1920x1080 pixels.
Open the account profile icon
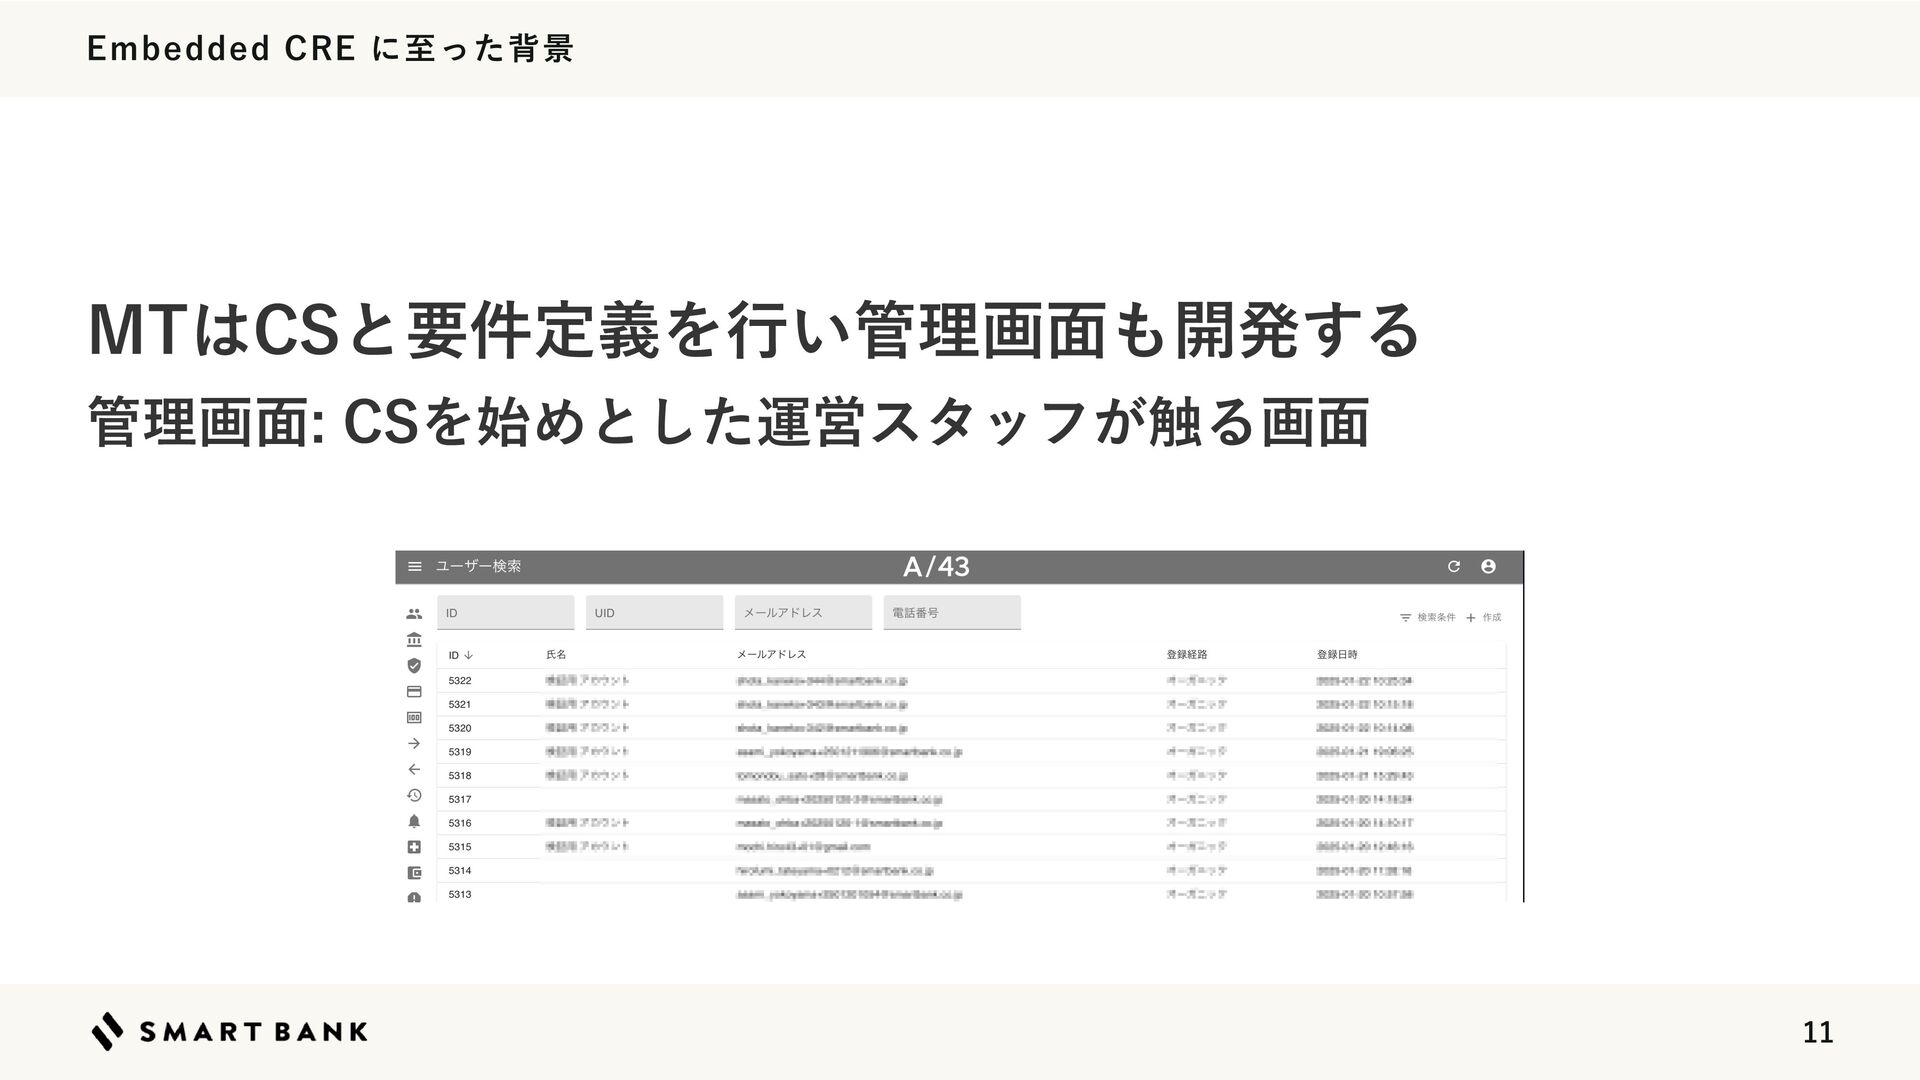pos(1488,567)
